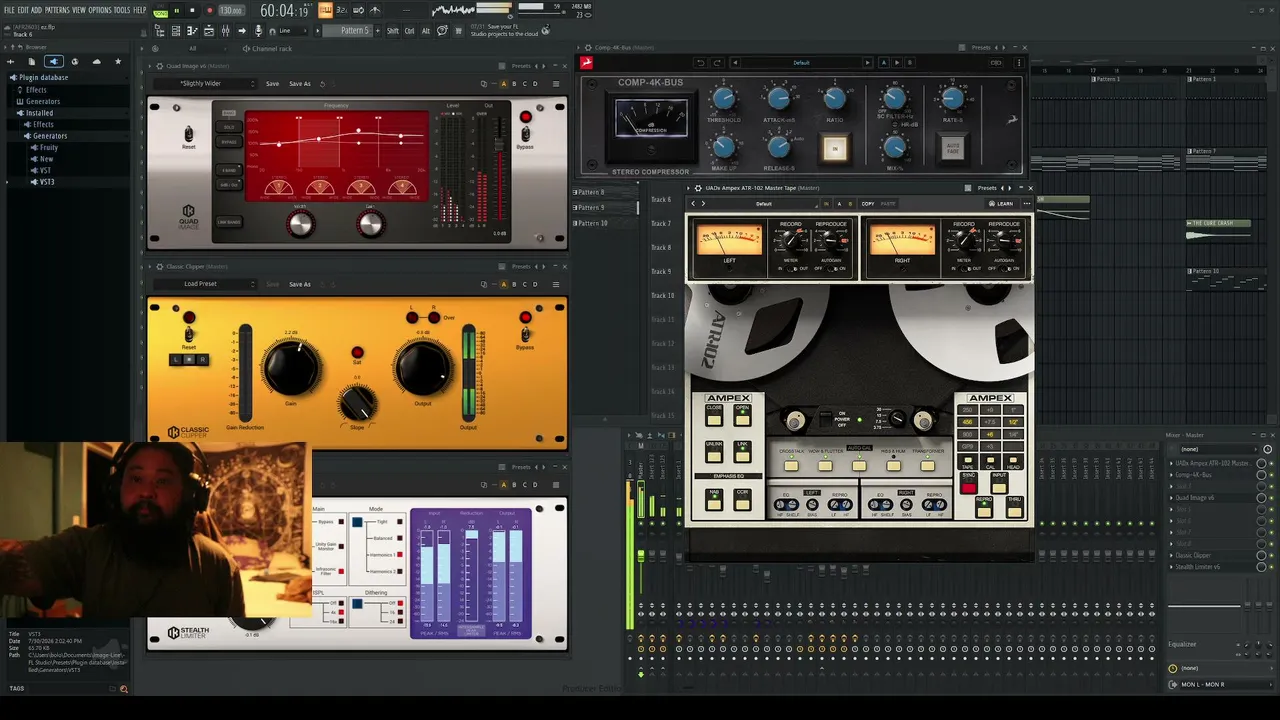This screenshot has height=720, width=1280.
Task: Click the tempo field showing 130
Action: (231, 11)
